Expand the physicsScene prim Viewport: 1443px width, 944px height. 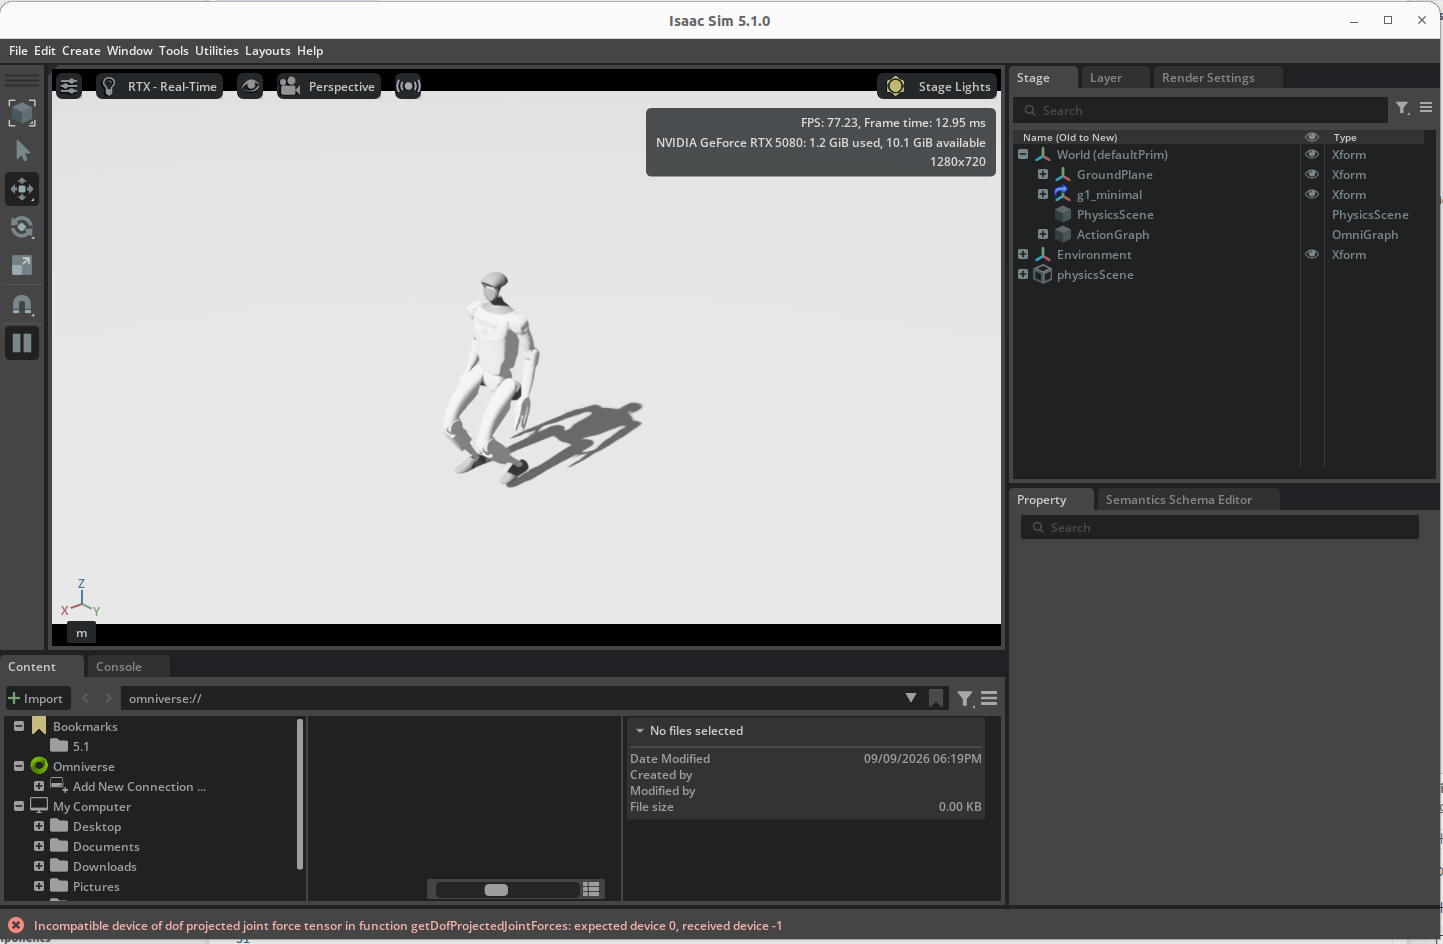click(x=1023, y=274)
